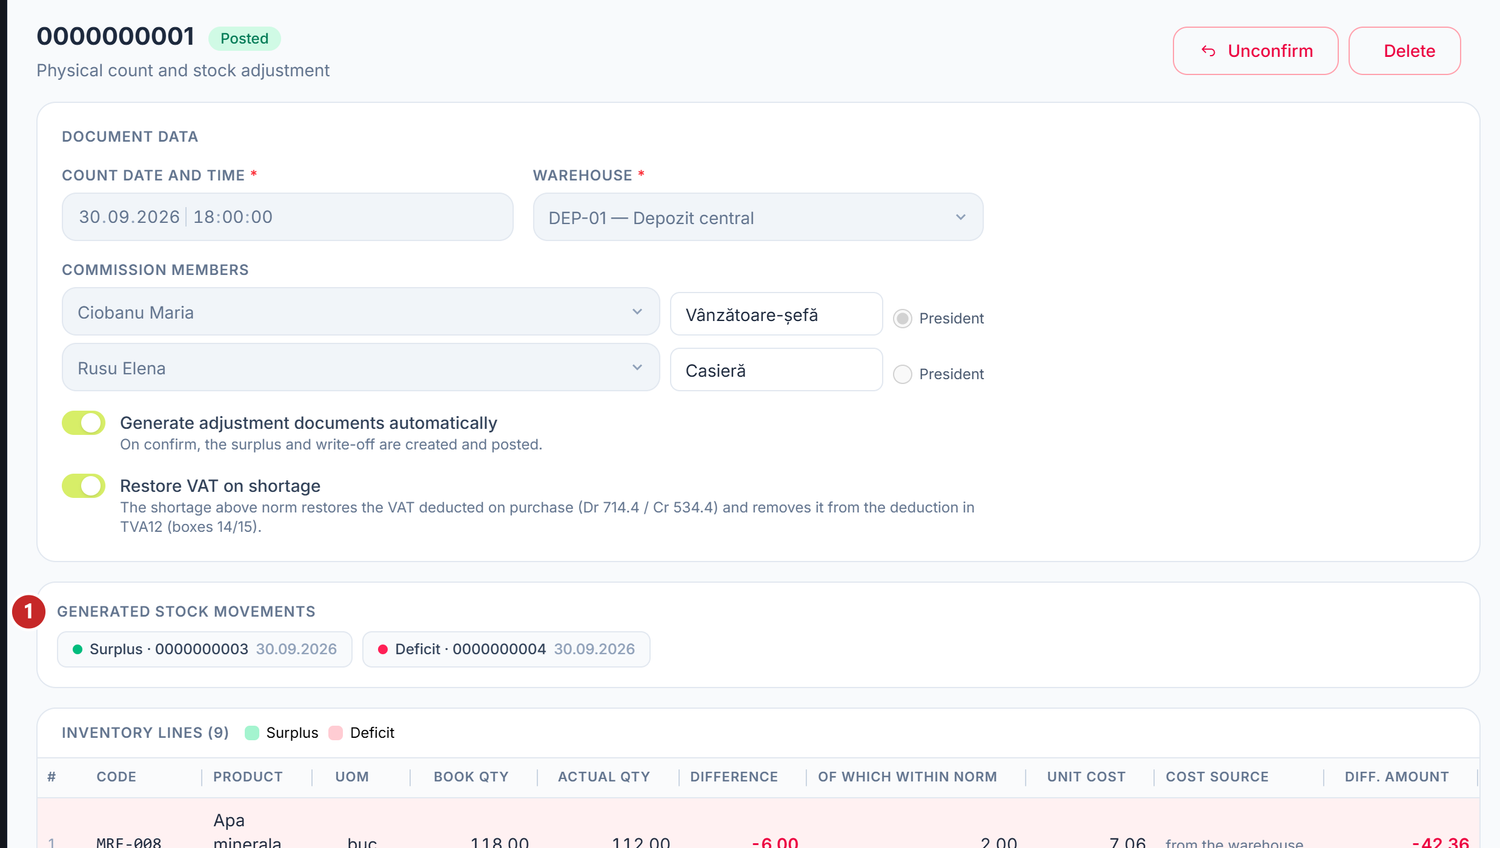Click the INVENTORY LINES (9) title

[x=145, y=733]
